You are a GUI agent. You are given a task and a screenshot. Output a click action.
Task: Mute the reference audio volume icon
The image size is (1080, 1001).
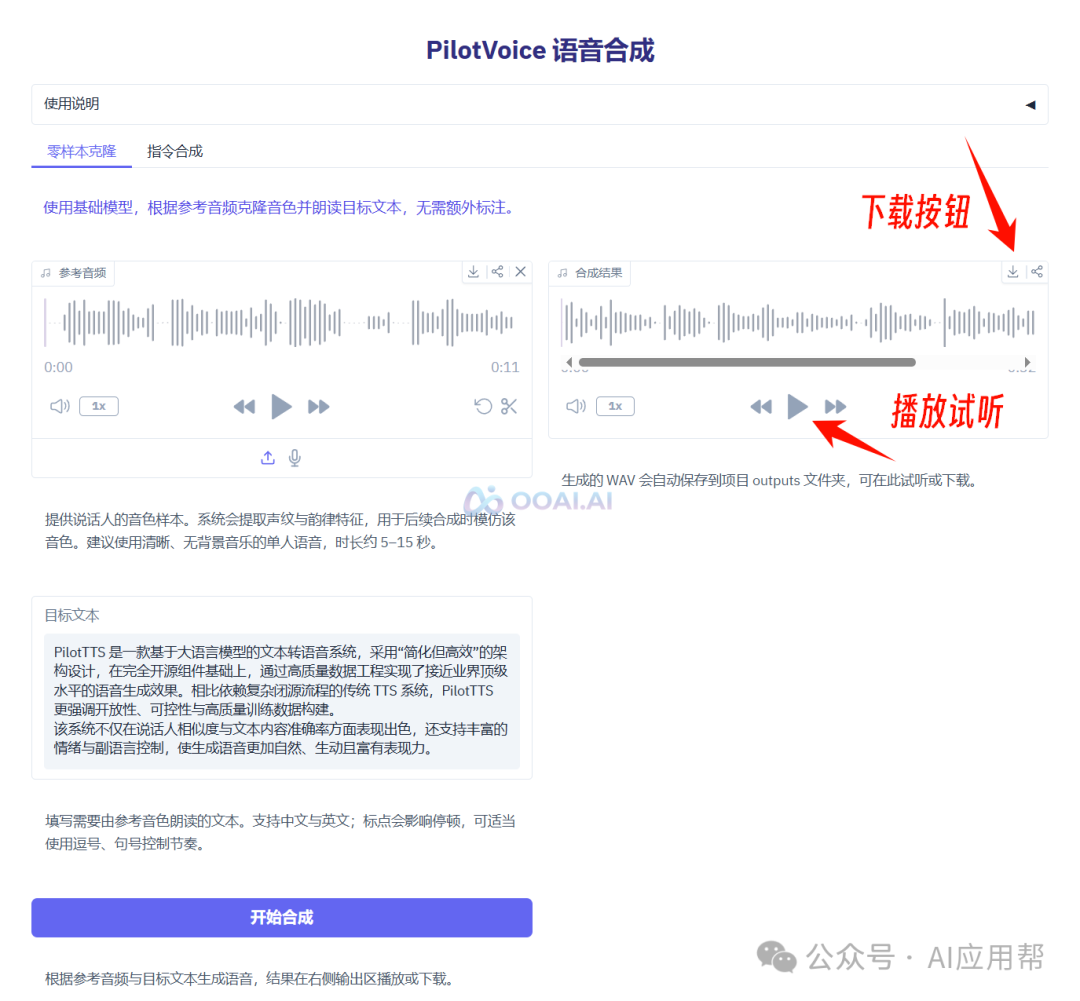[x=60, y=406]
